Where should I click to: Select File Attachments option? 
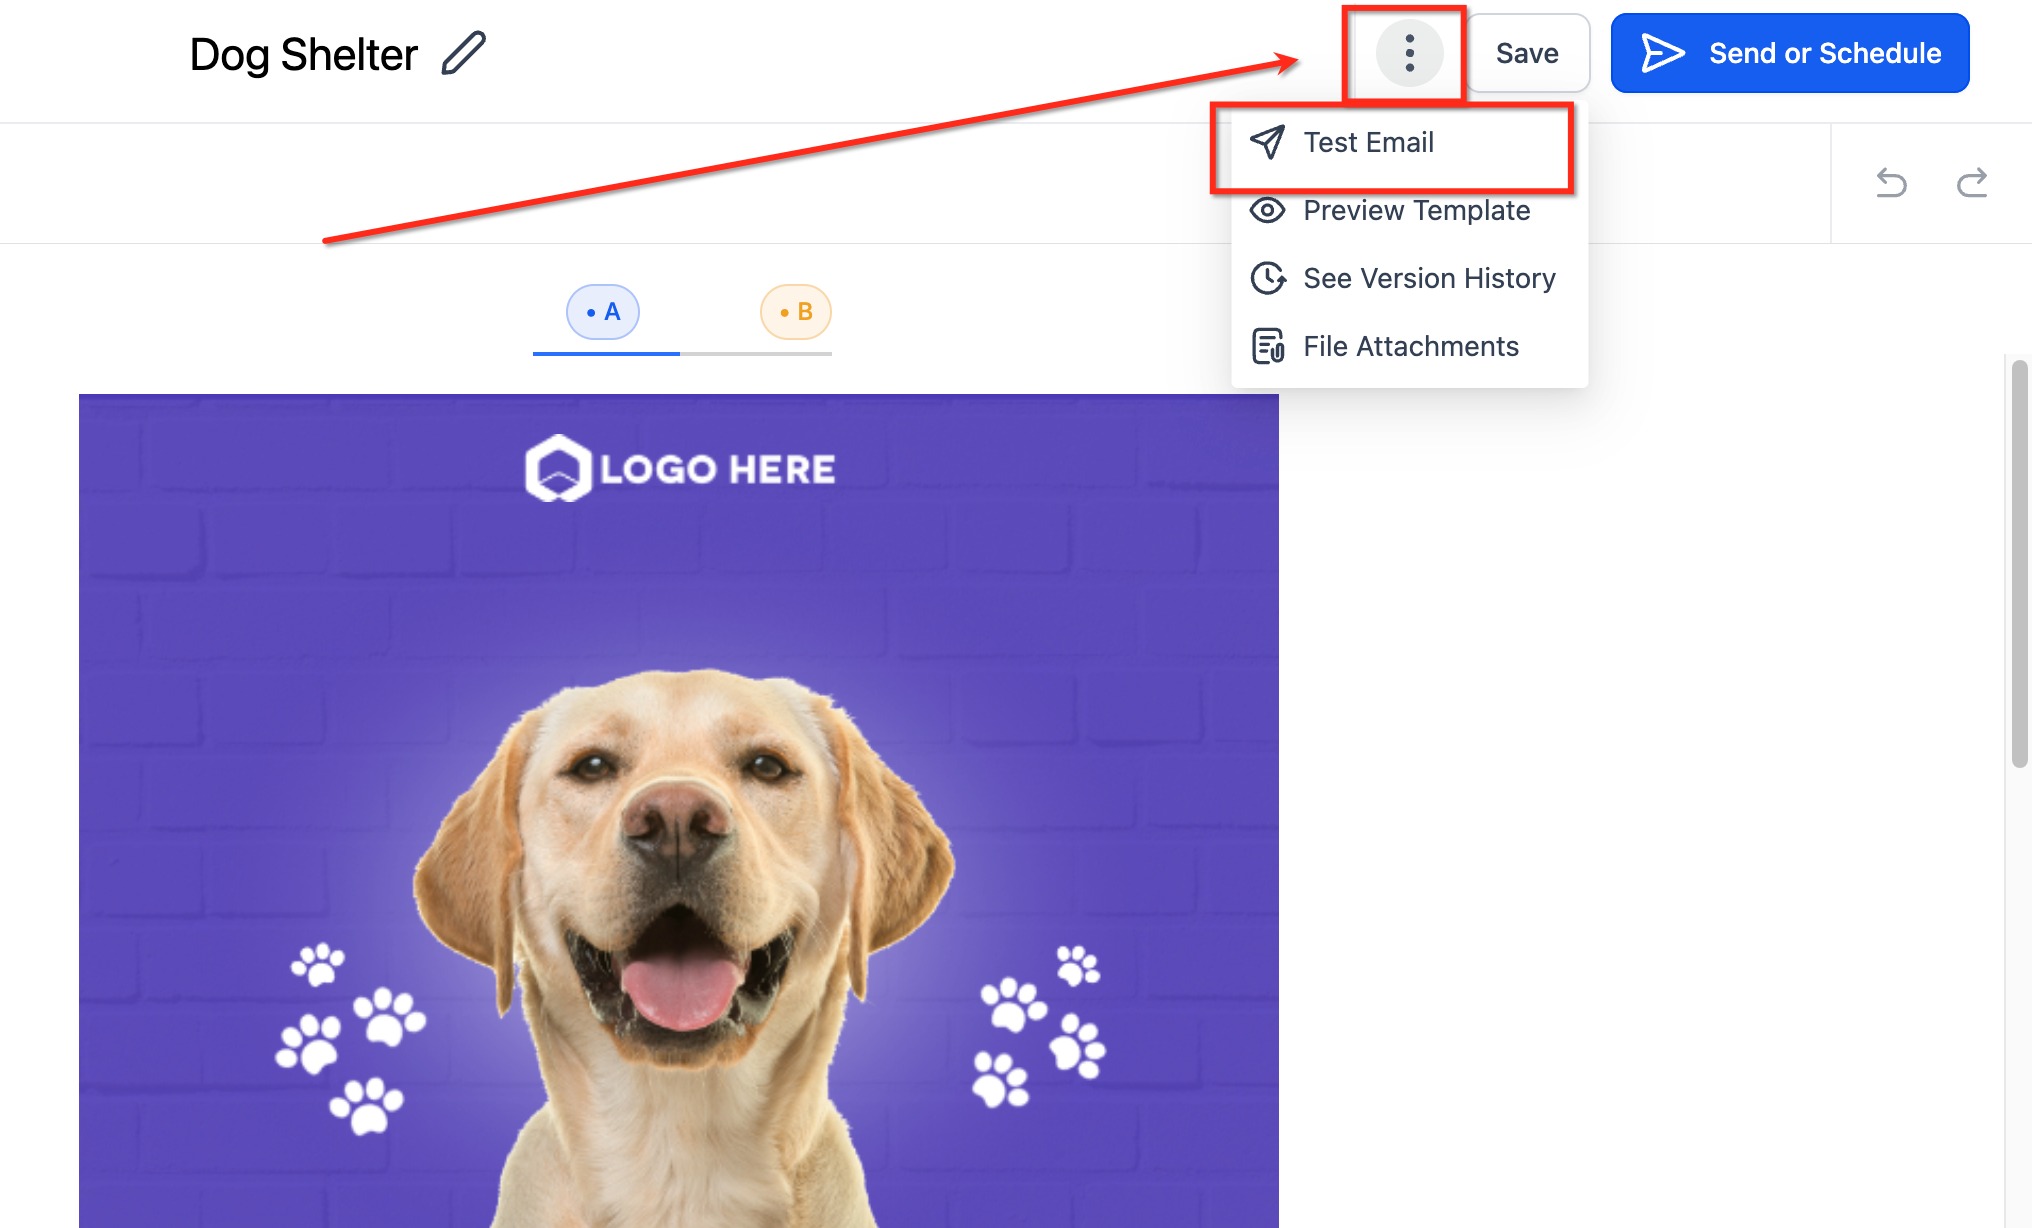point(1410,346)
